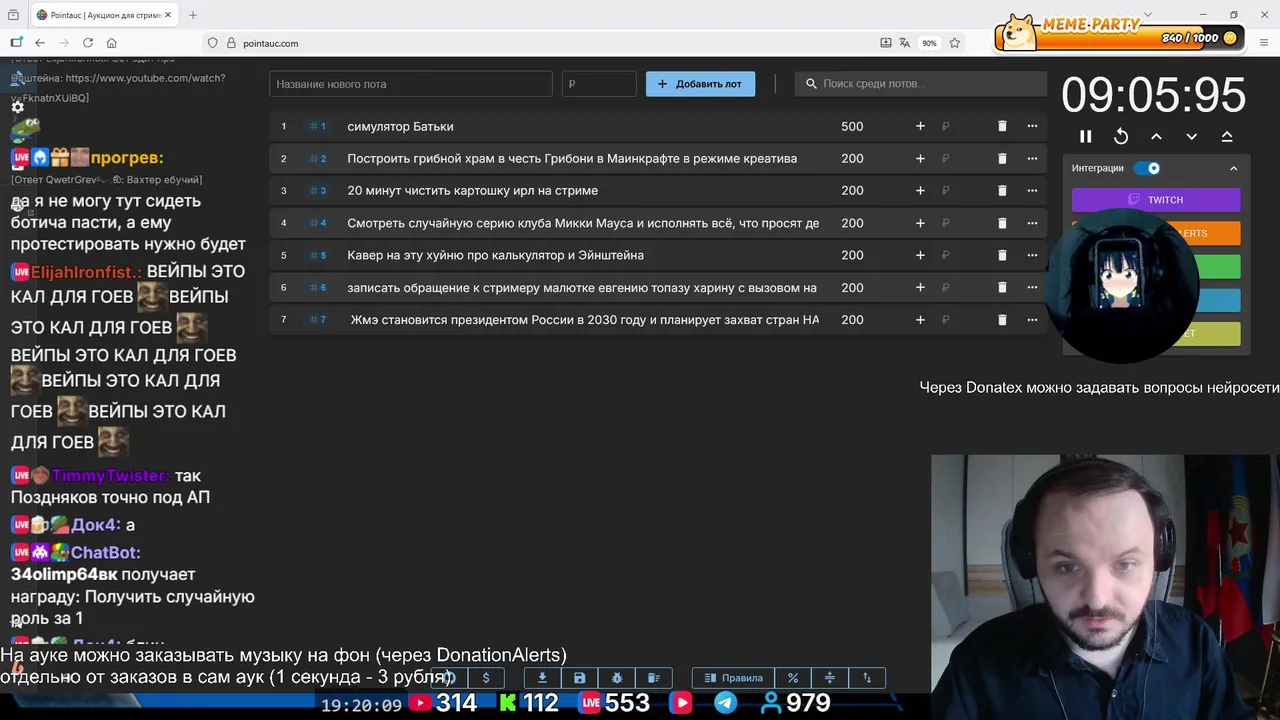Reset the auction timer
Image resolution: width=1280 pixels, height=720 pixels.
click(1121, 137)
